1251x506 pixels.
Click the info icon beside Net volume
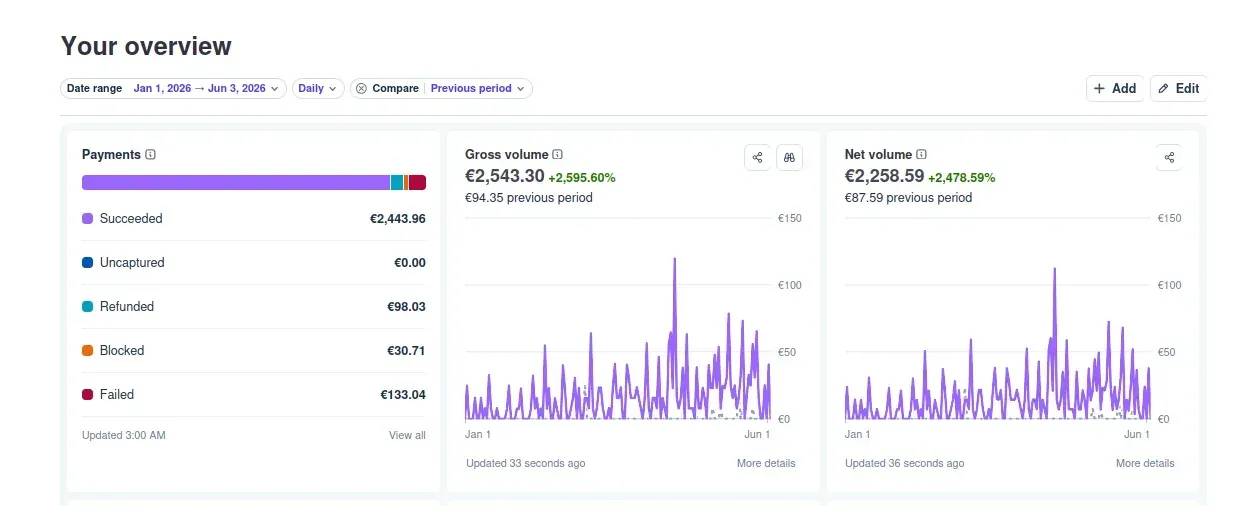tap(922, 155)
